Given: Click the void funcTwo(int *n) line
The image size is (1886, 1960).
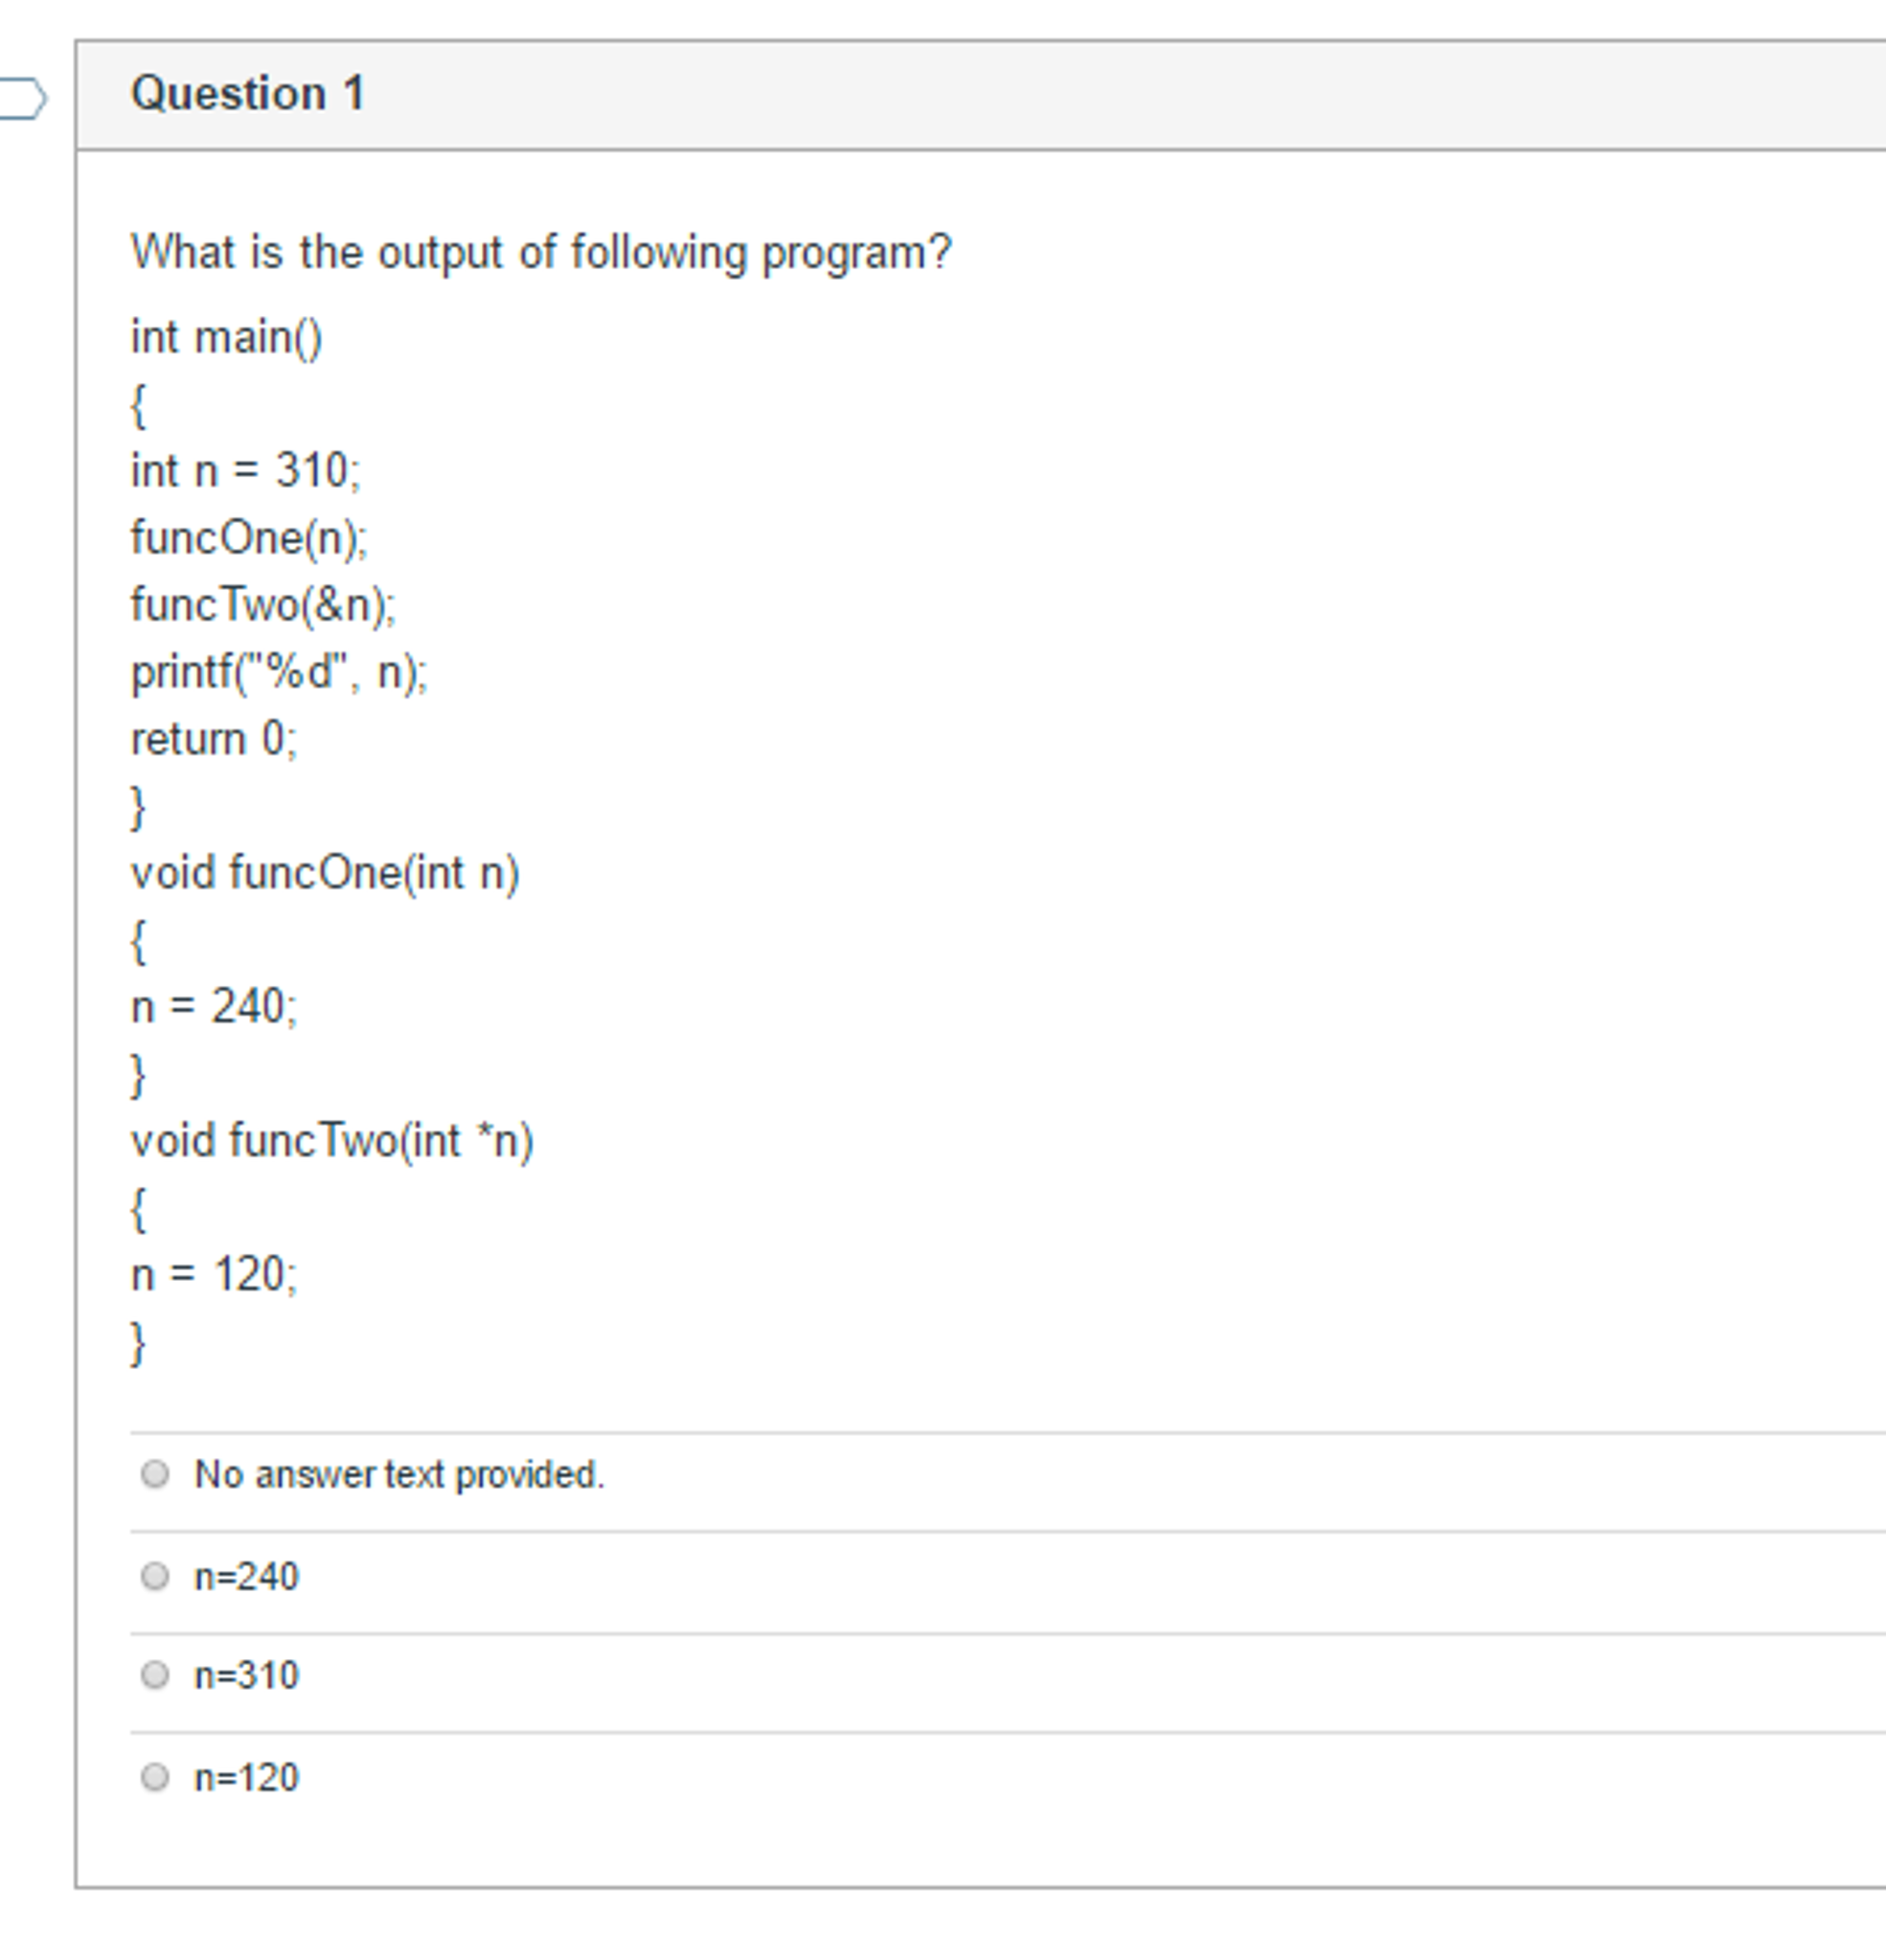Looking at the screenshot, I should 335,1140.
